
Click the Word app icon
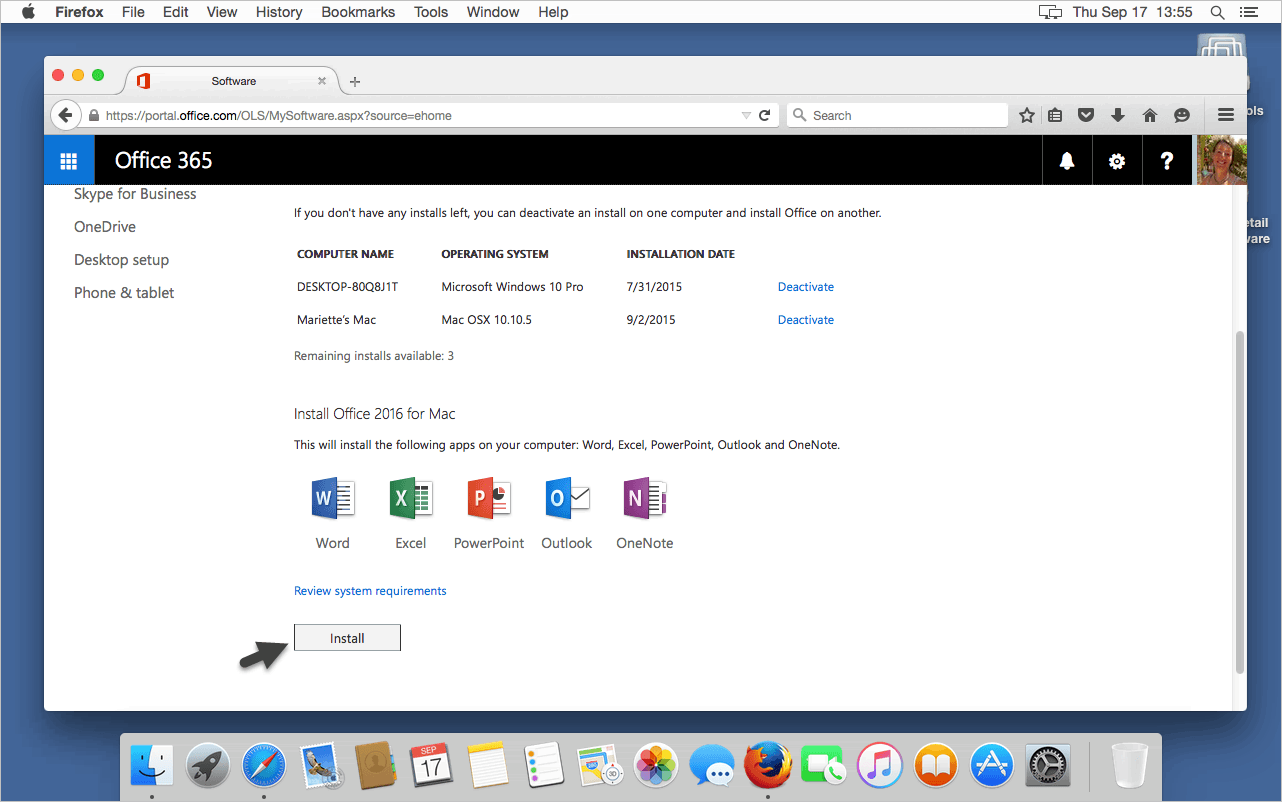[333, 498]
